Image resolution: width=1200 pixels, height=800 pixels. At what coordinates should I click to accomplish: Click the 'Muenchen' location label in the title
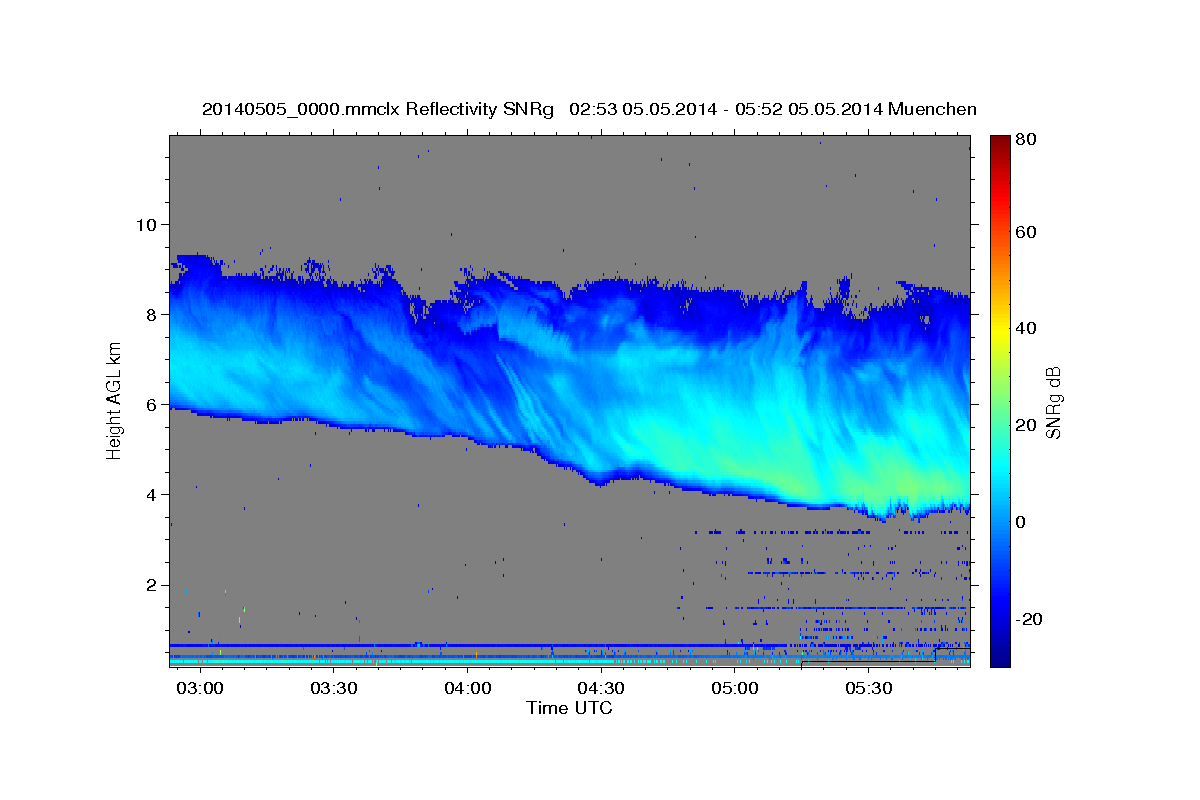931,109
